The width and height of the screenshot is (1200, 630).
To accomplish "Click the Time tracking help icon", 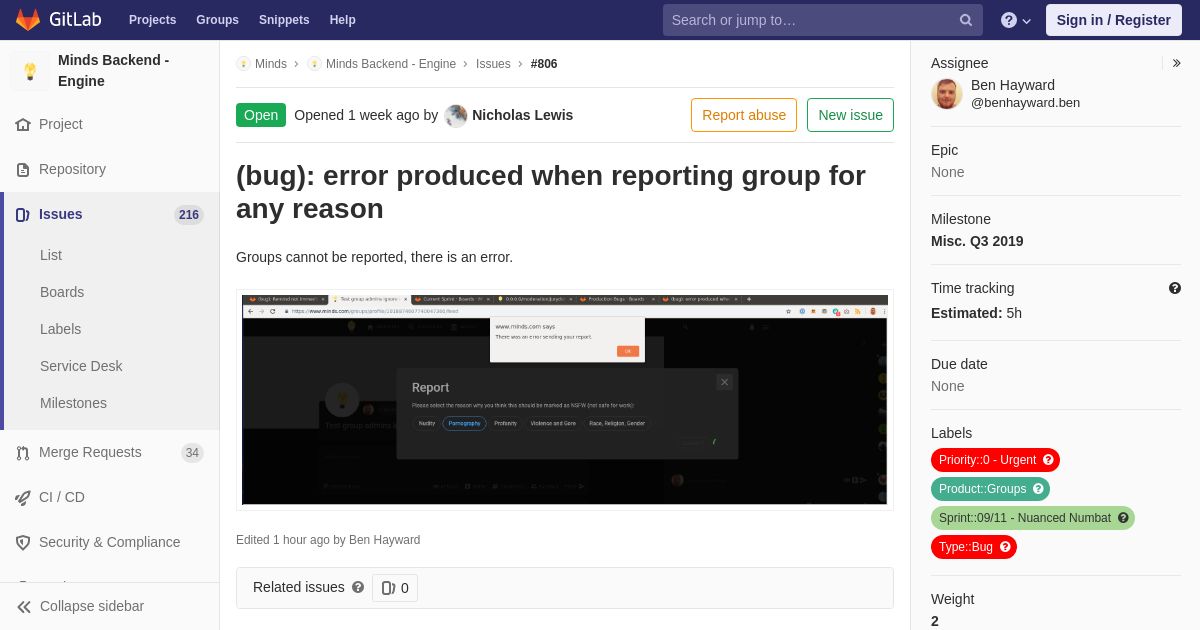I will 1175,288.
